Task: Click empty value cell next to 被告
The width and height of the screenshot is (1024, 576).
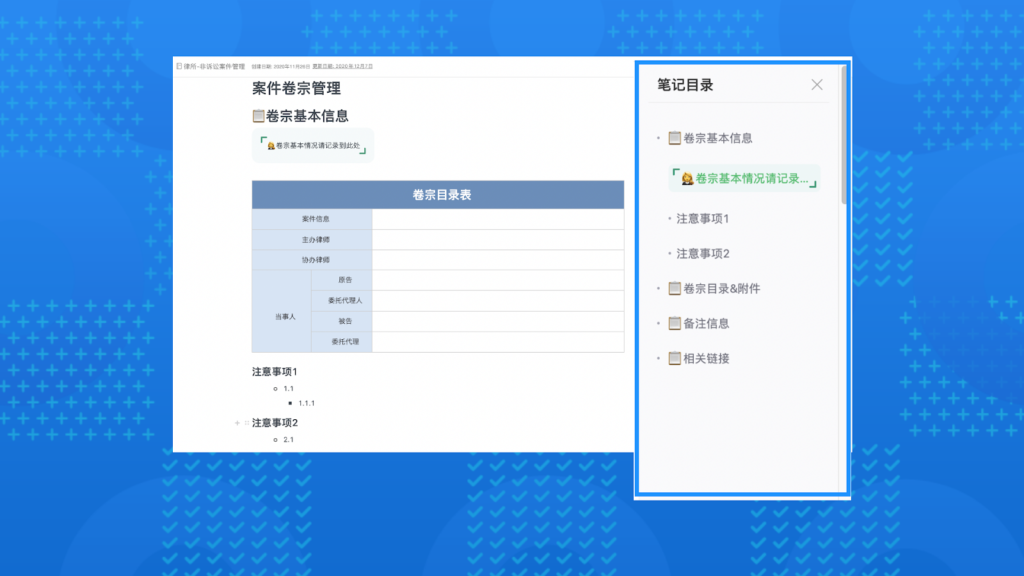Action: 498,321
